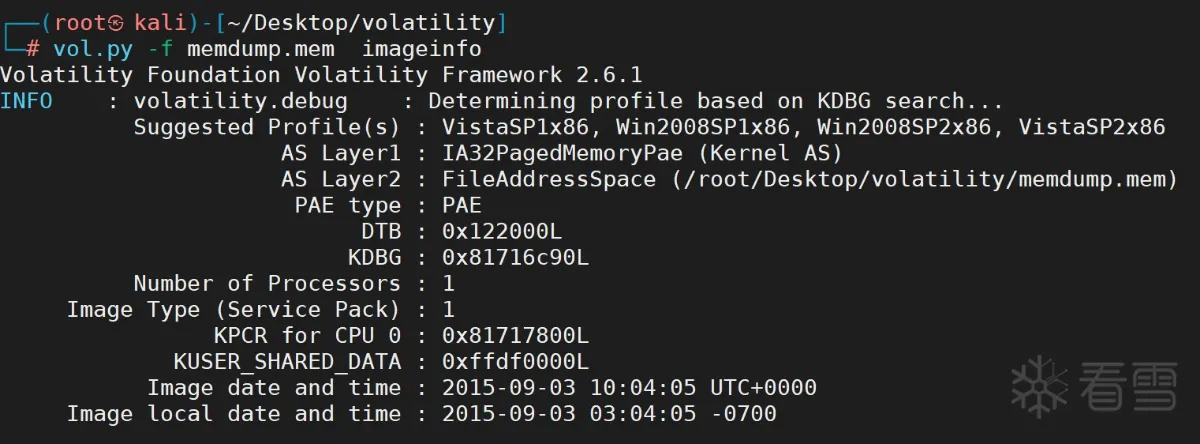Click the local date time with -0700

(609, 413)
